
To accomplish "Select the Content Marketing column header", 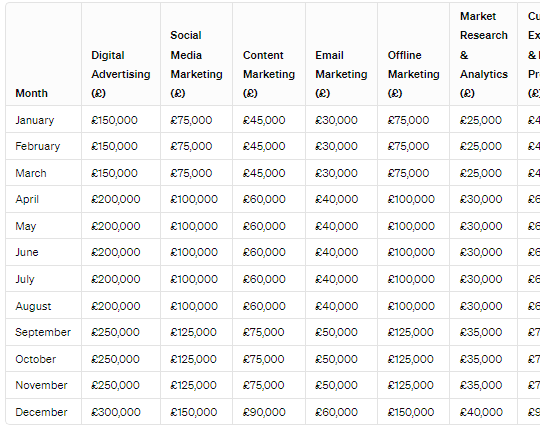I will [269, 74].
